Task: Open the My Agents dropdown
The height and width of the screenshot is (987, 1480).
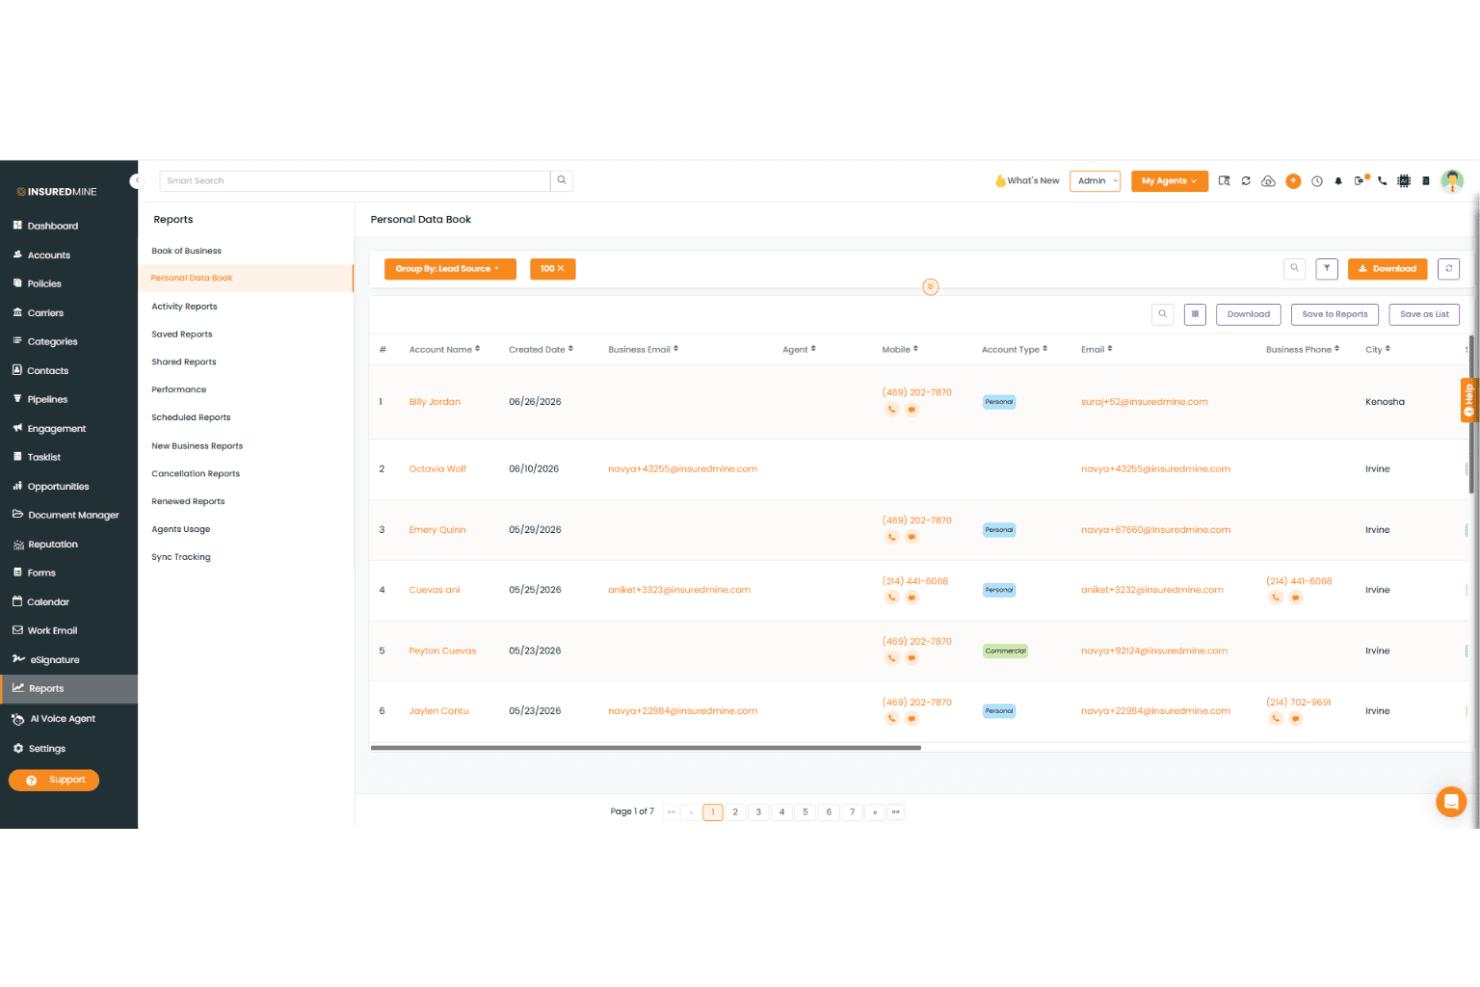Action: [x=1169, y=181]
